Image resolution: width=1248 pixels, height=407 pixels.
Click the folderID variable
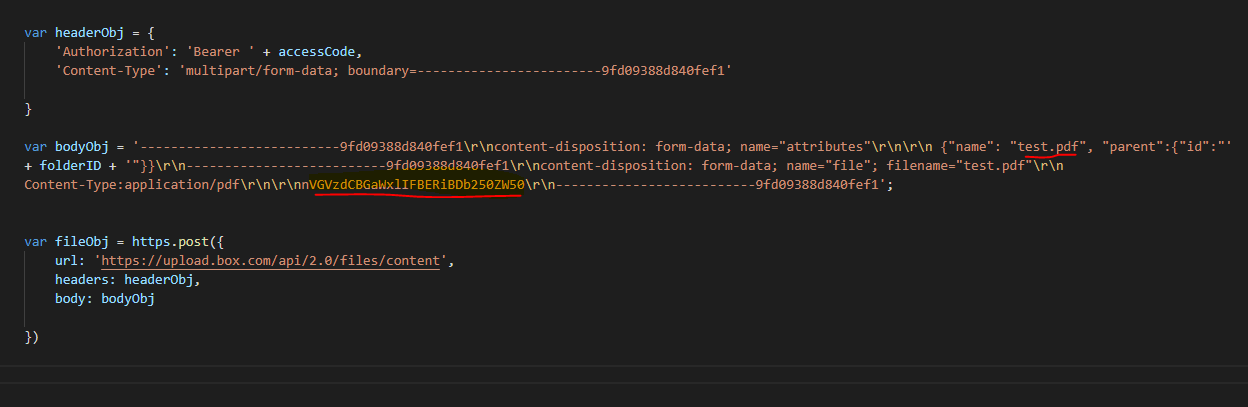click(71, 165)
